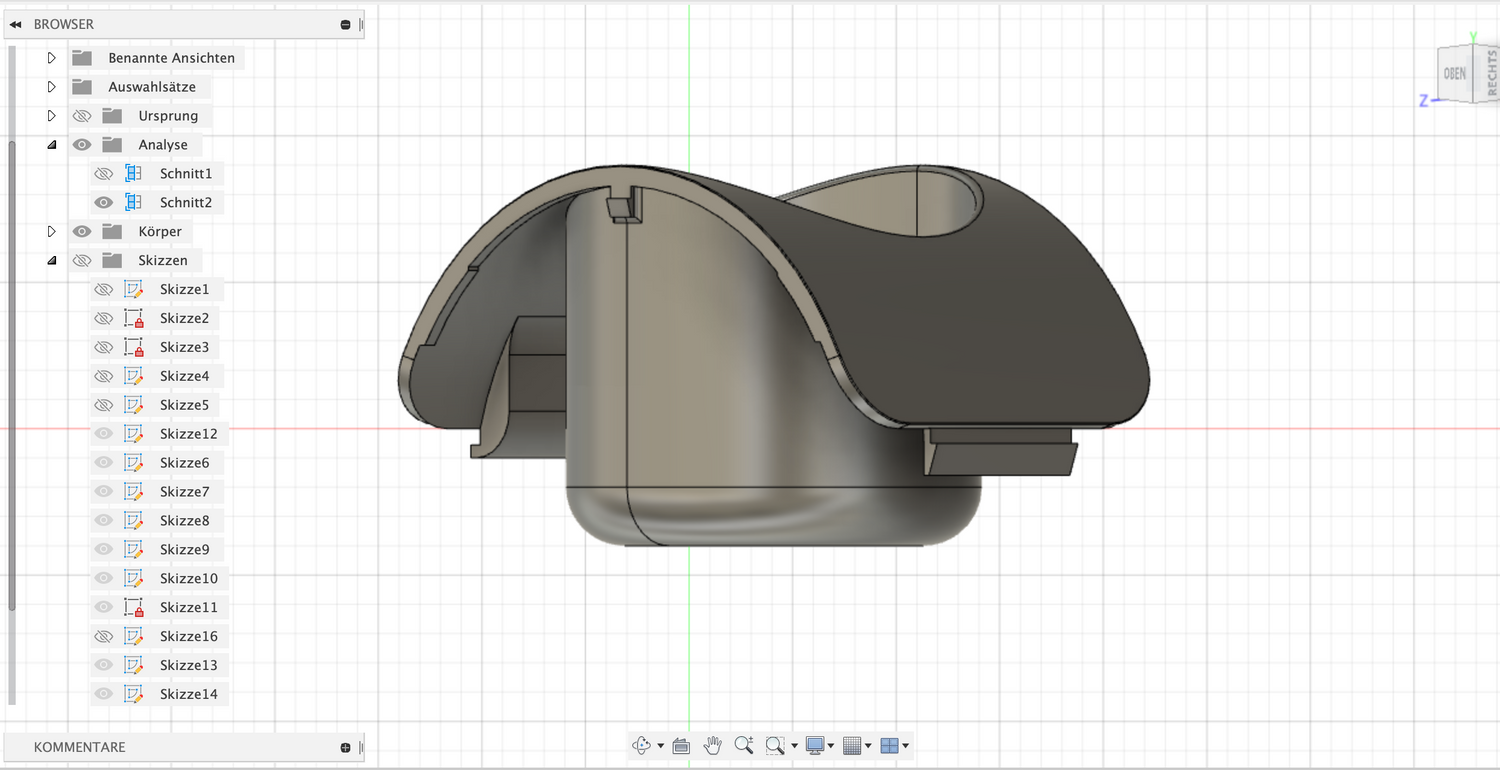Hide Schnitt2 using its eye icon
Viewport: 1500px width, 770px height.
point(103,203)
